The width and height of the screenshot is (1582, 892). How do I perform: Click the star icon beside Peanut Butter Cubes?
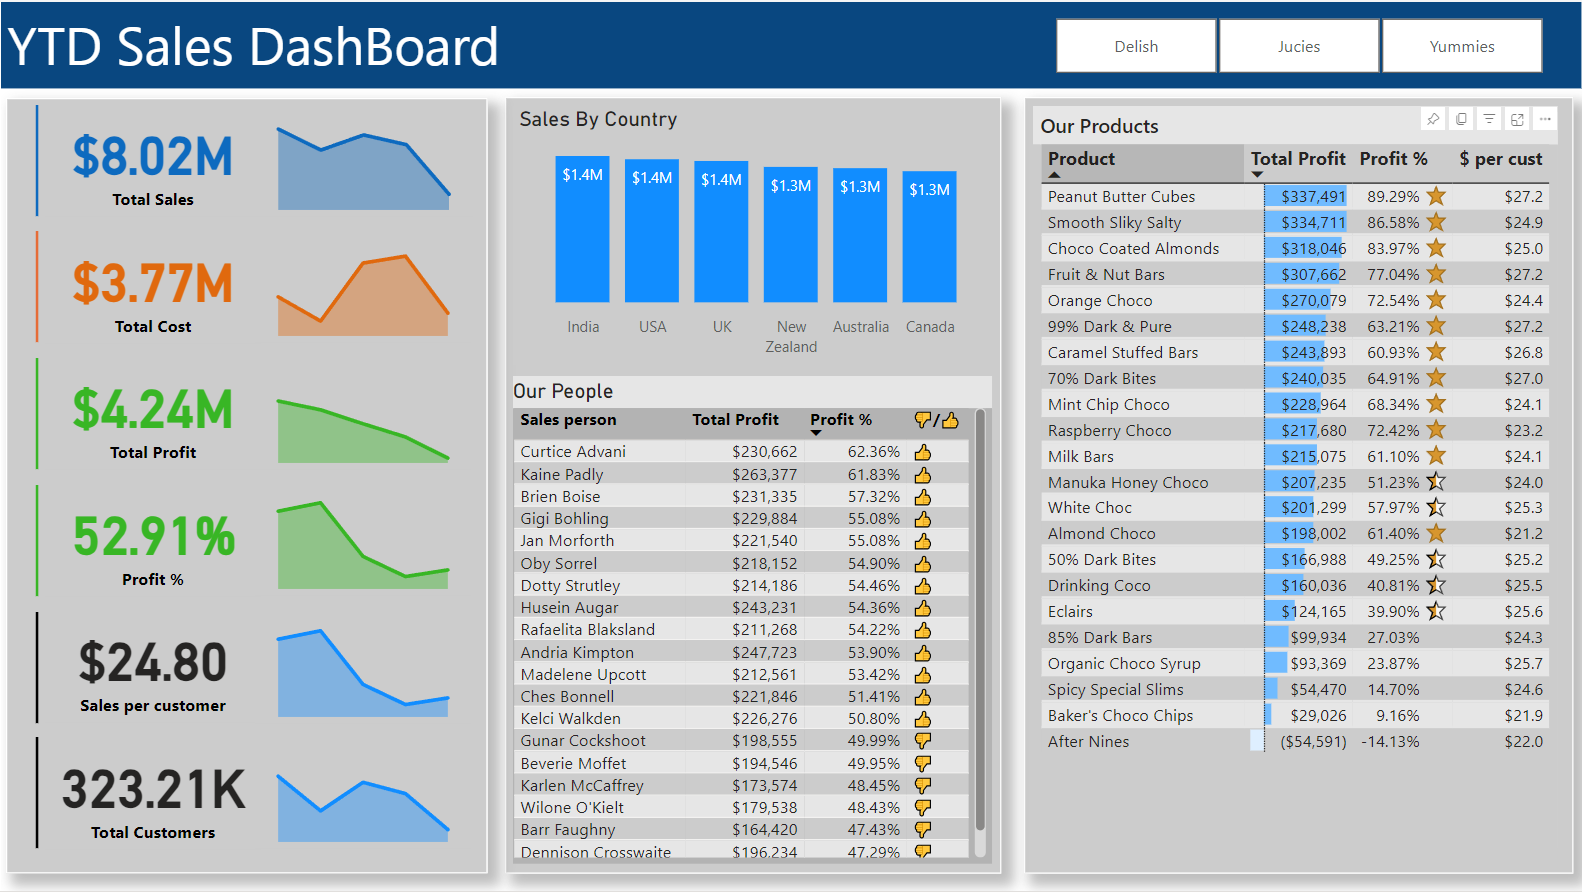[x=1436, y=196]
